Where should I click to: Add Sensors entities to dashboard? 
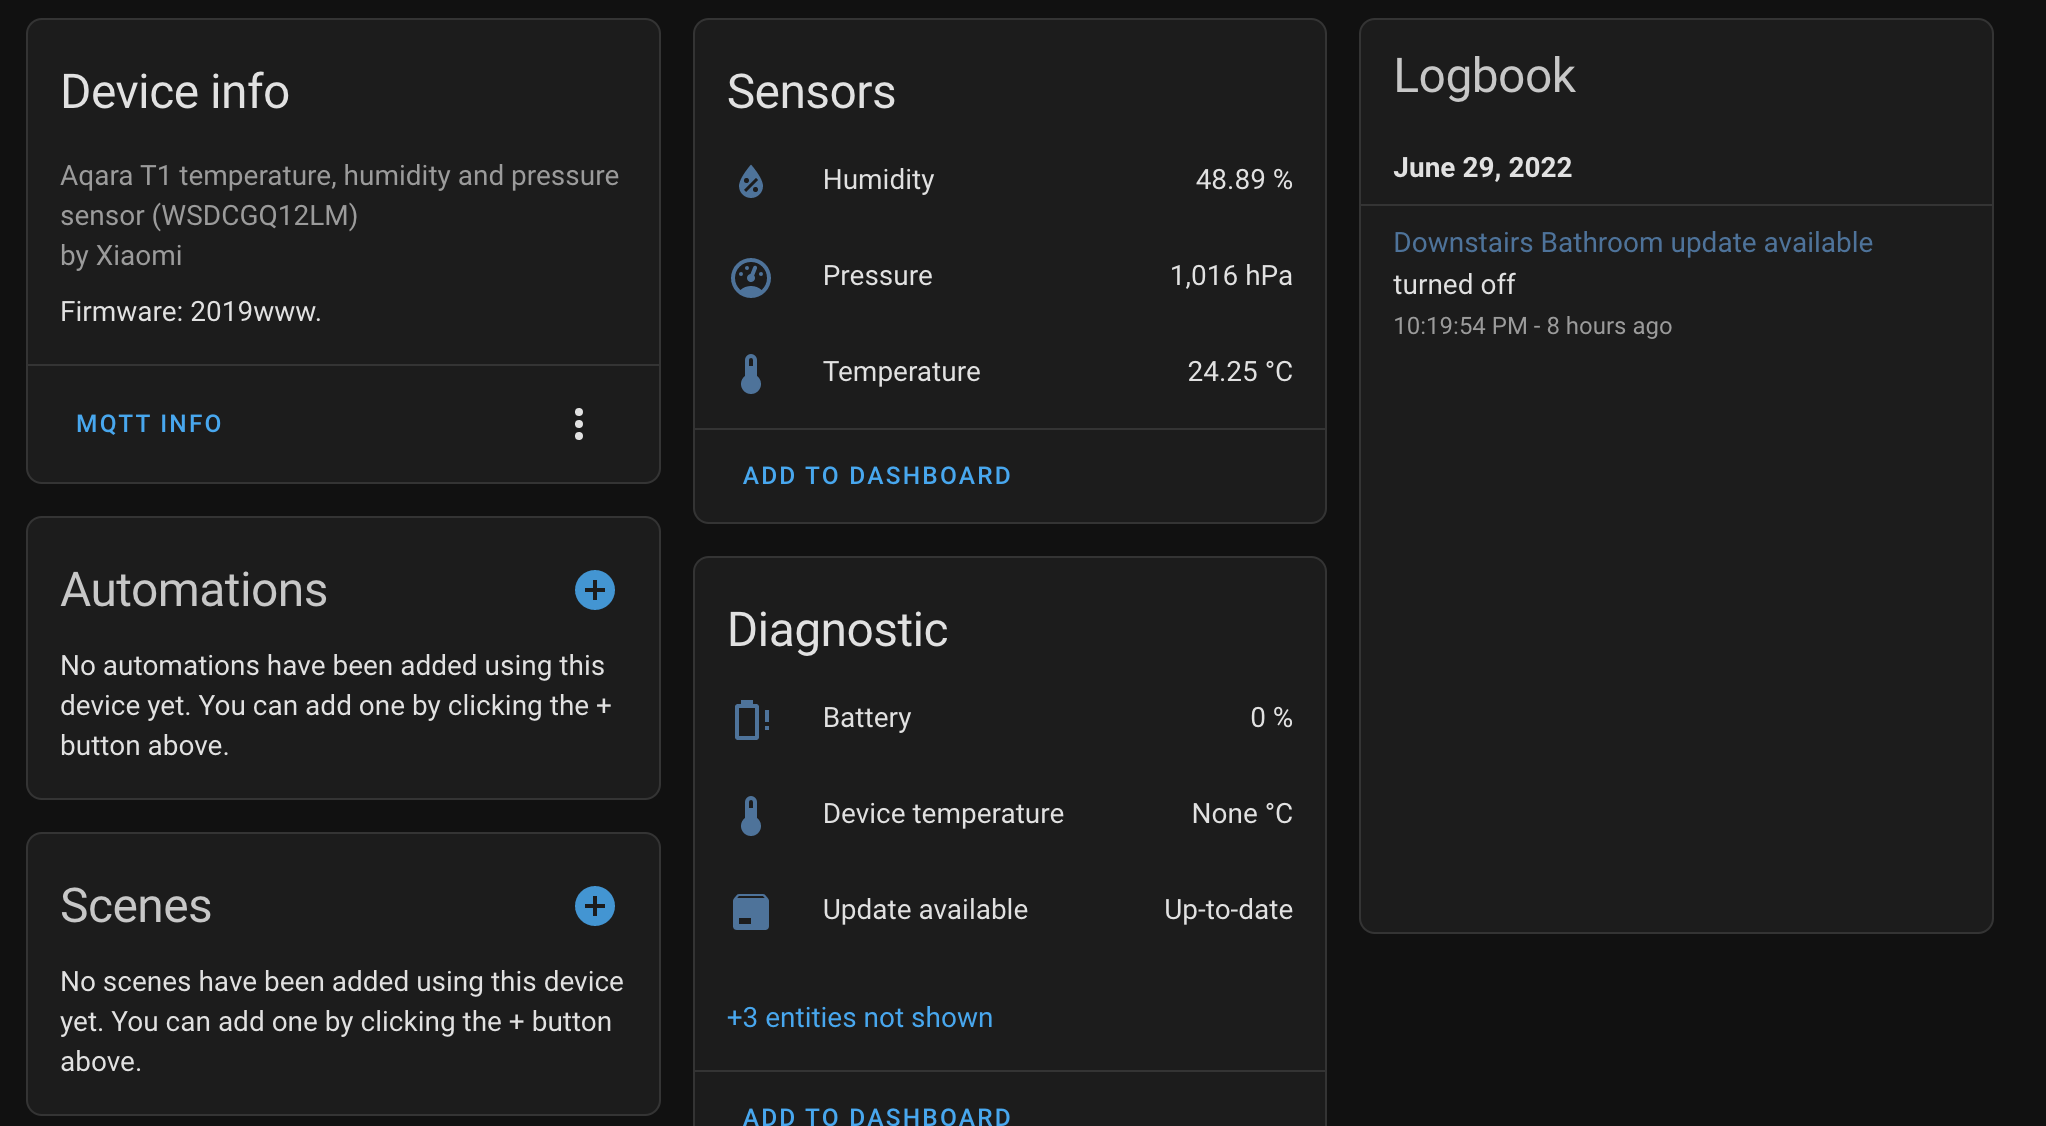pyautogui.click(x=876, y=476)
